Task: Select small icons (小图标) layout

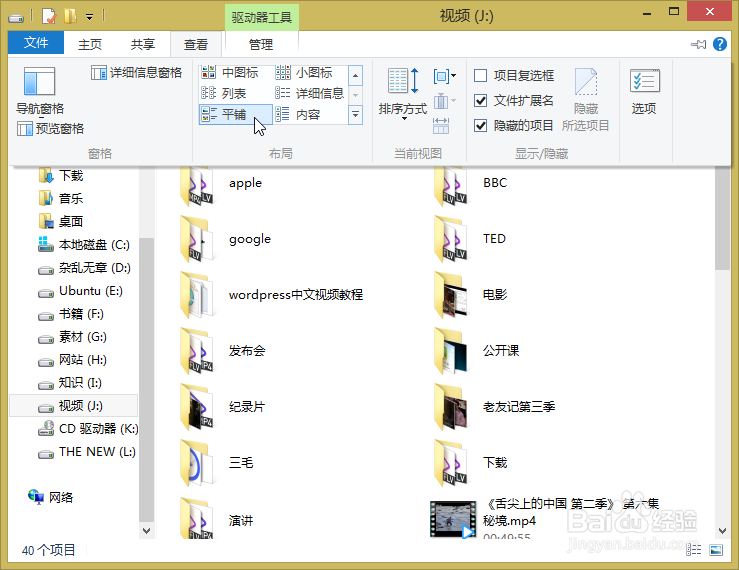Action: [x=304, y=73]
